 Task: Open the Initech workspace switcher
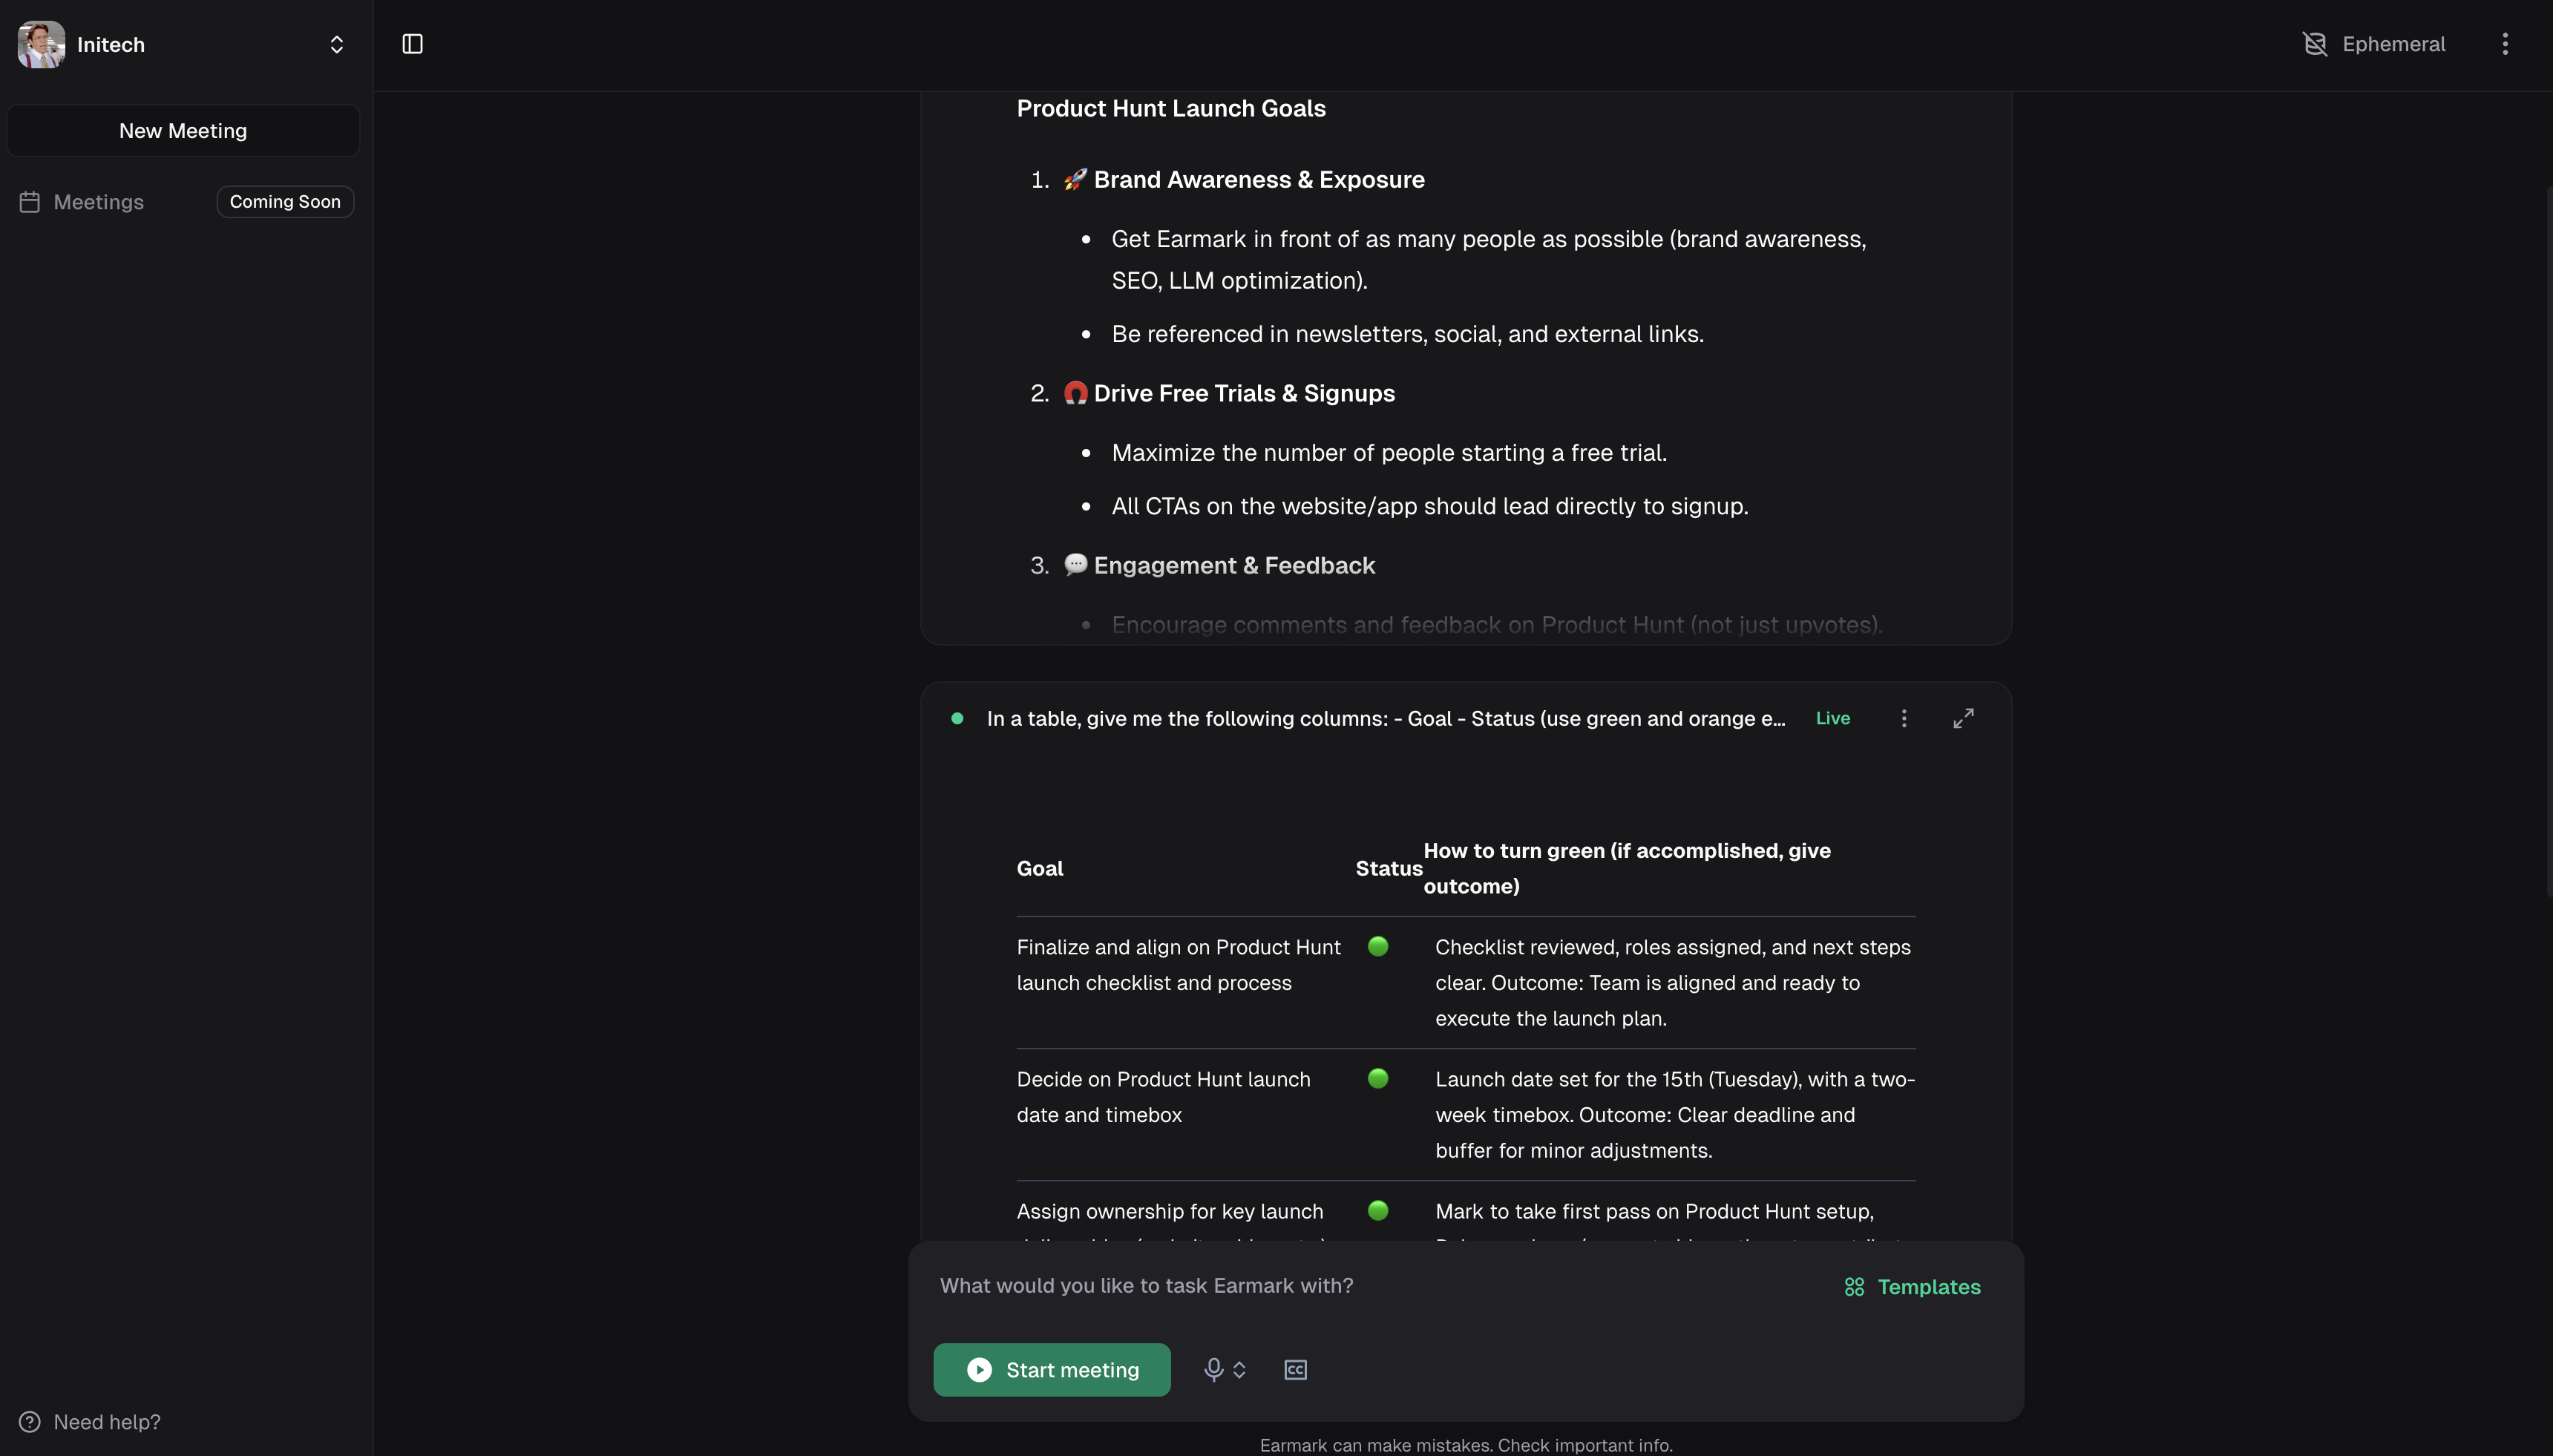(336, 44)
